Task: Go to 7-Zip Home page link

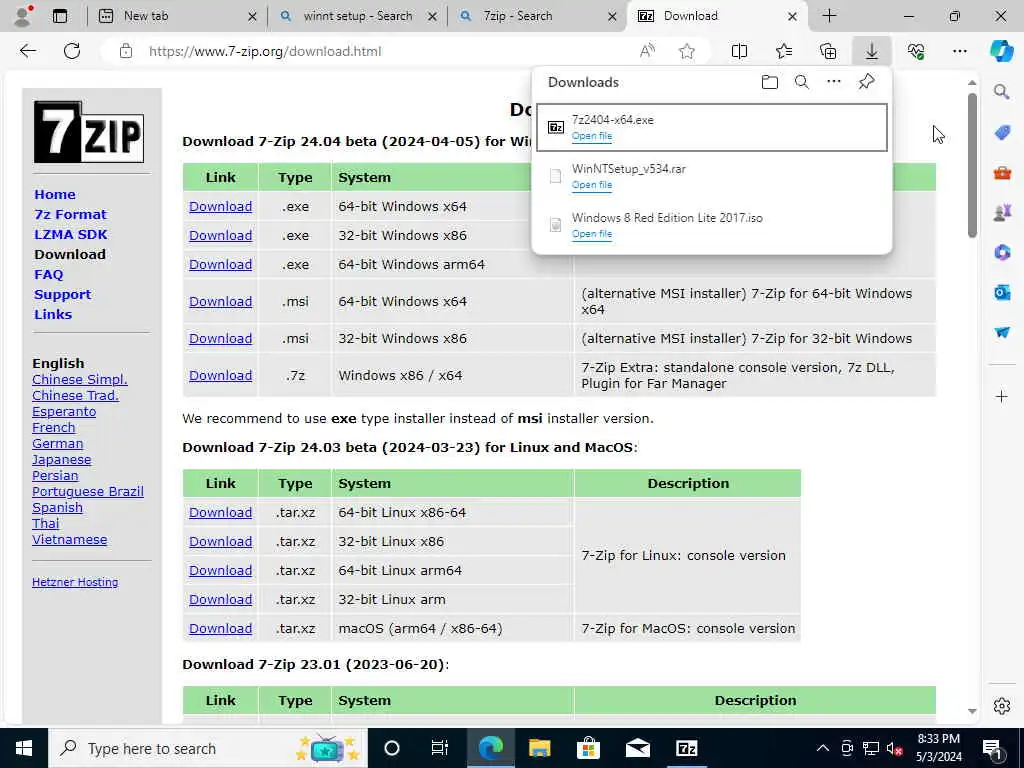Action: (55, 195)
